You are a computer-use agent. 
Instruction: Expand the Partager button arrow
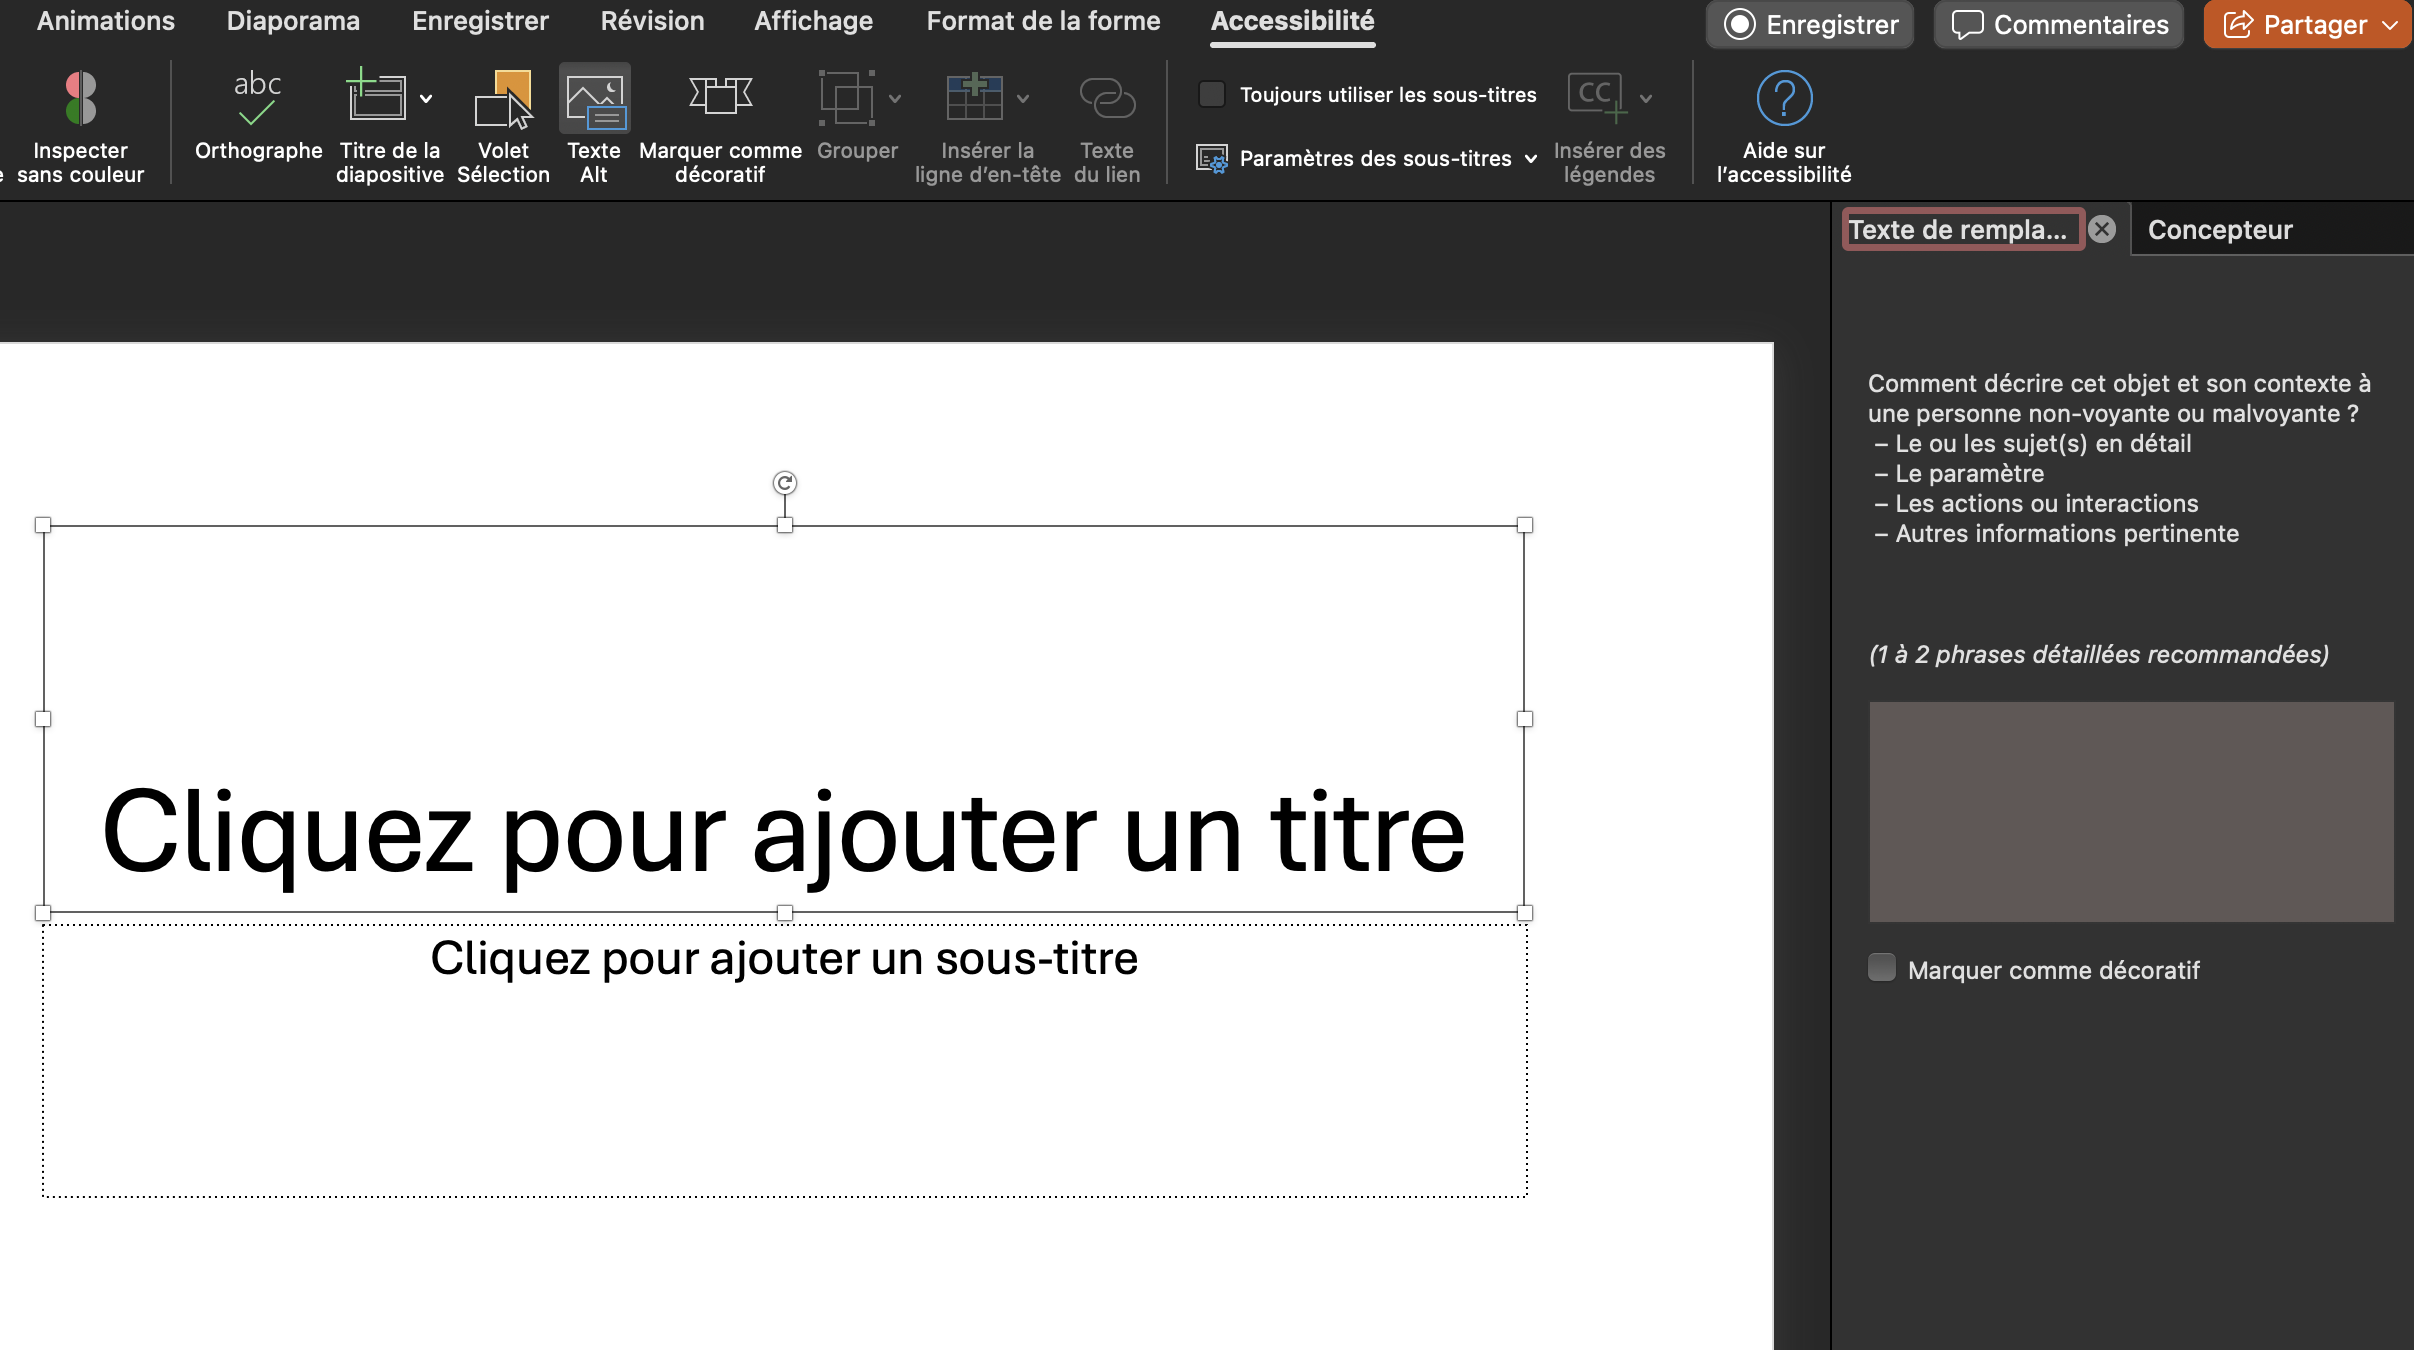click(x=2391, y=25)
